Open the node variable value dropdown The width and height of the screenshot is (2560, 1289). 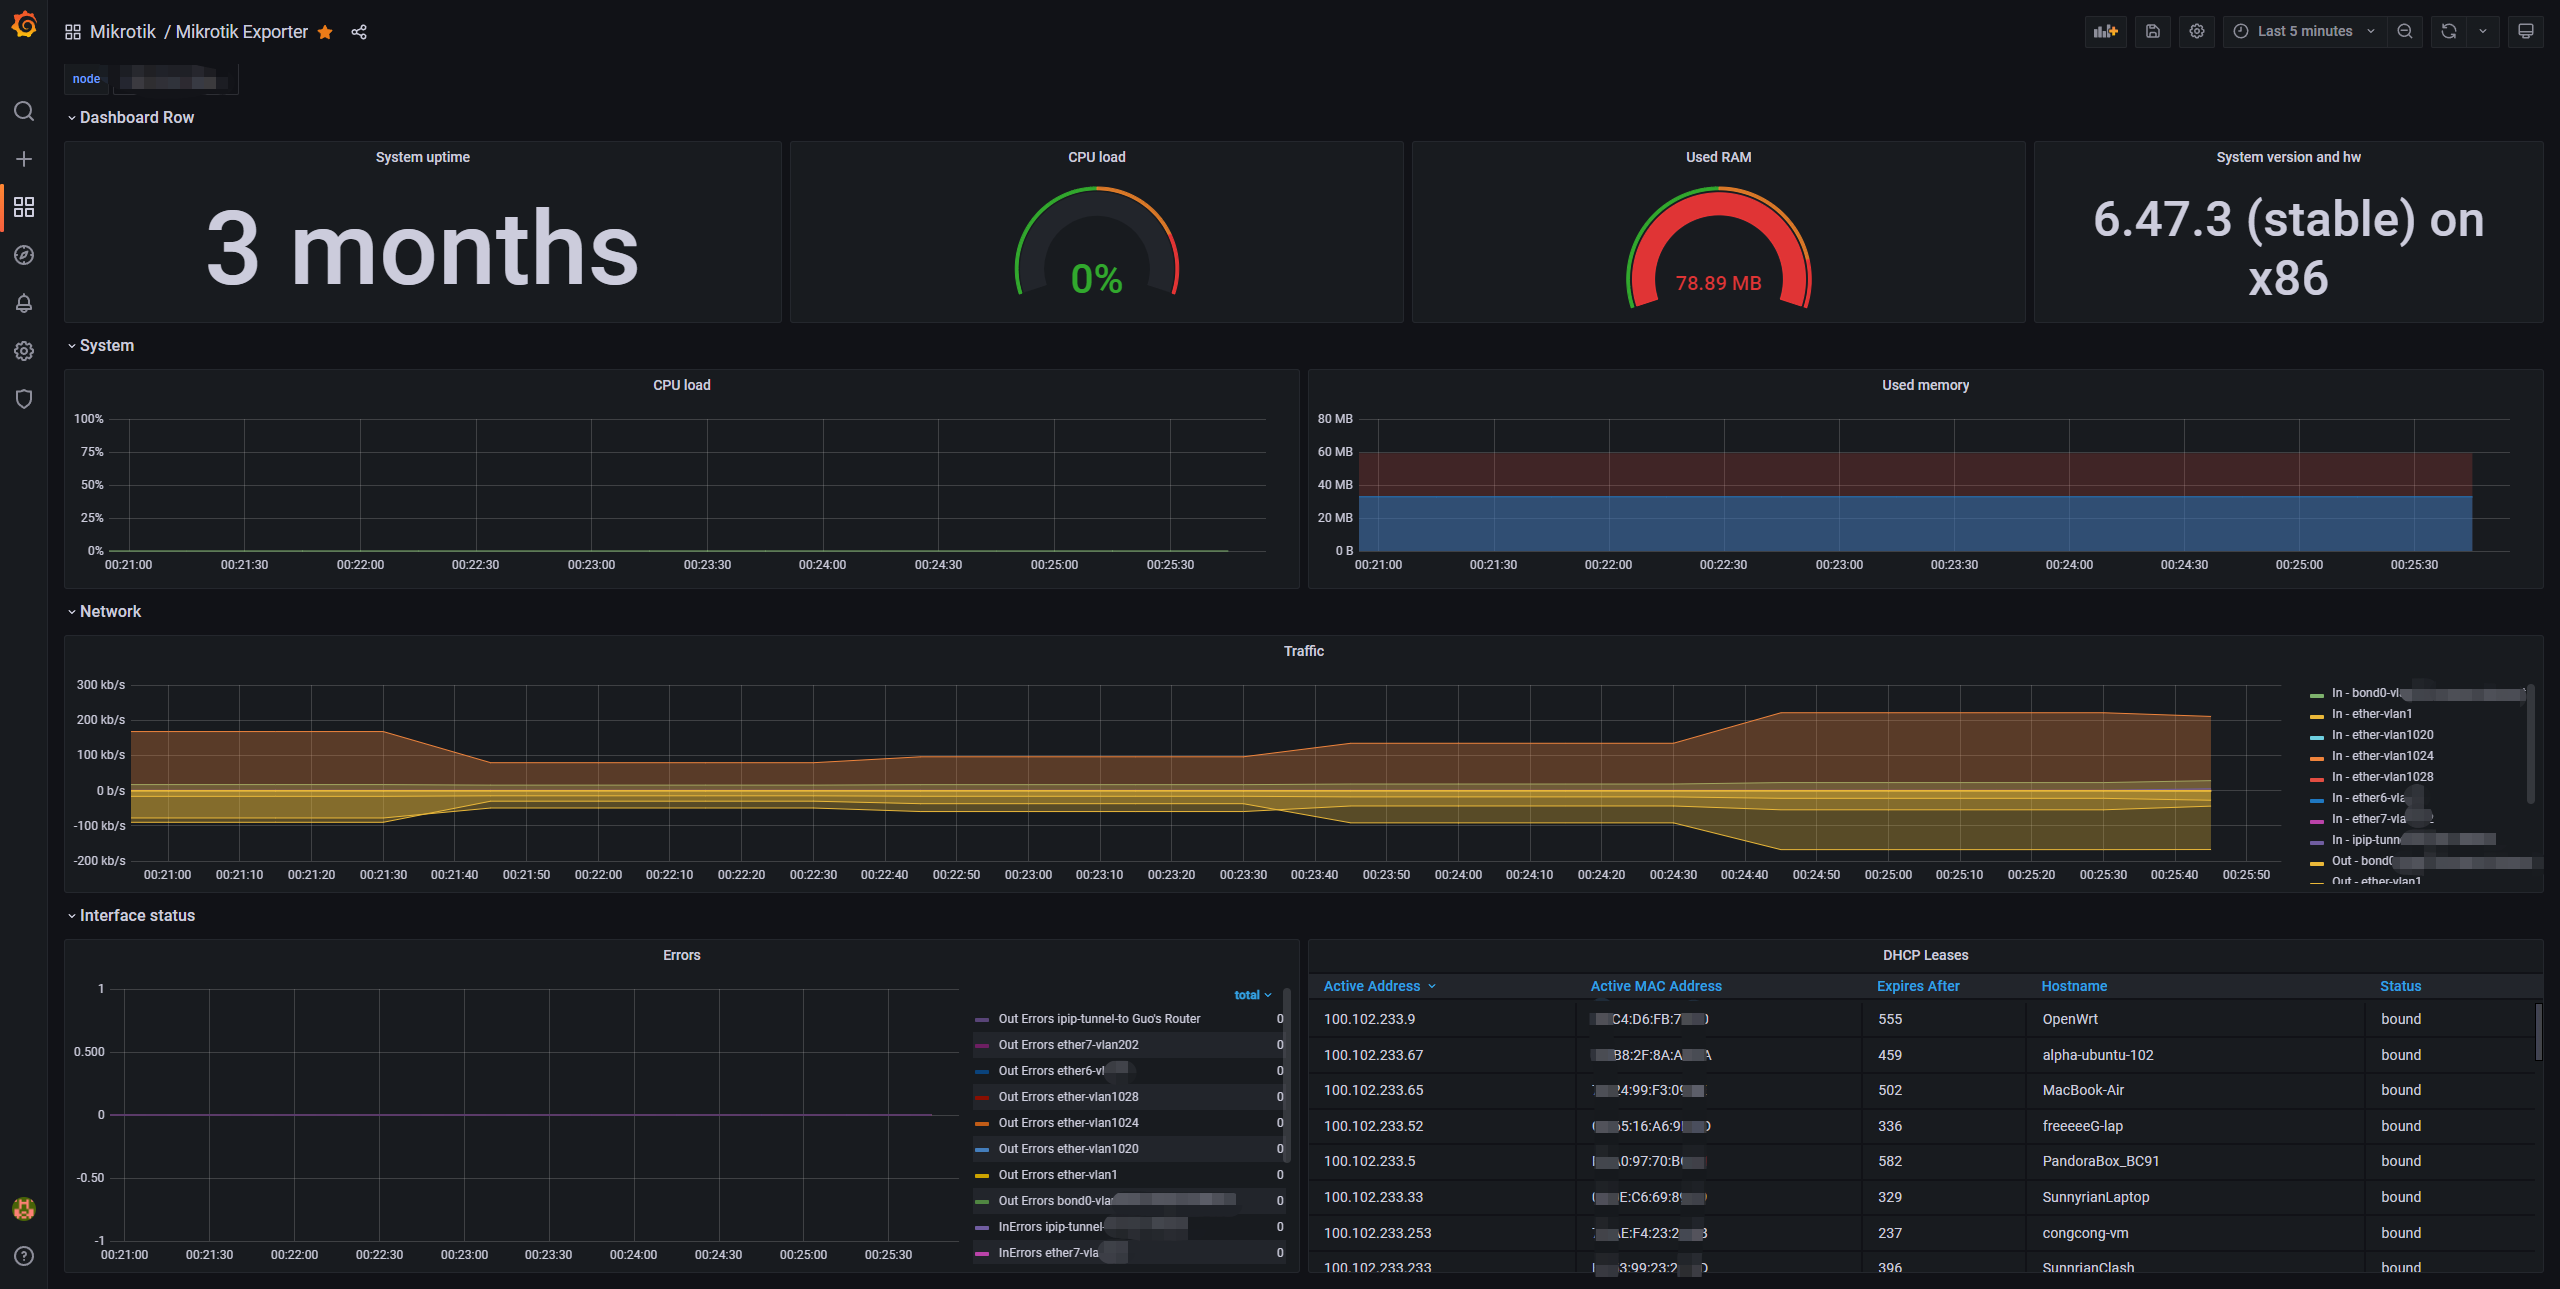[x=174, y=79]
